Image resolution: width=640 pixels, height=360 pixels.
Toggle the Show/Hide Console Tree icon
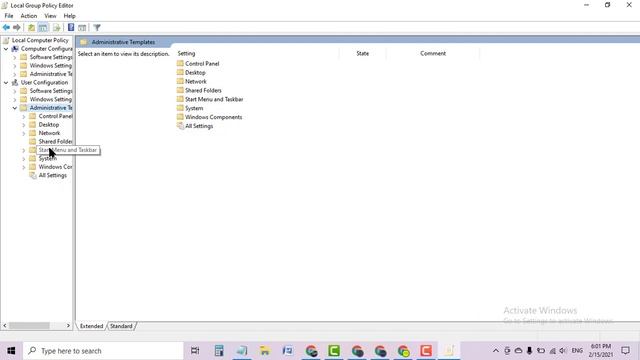43,28
